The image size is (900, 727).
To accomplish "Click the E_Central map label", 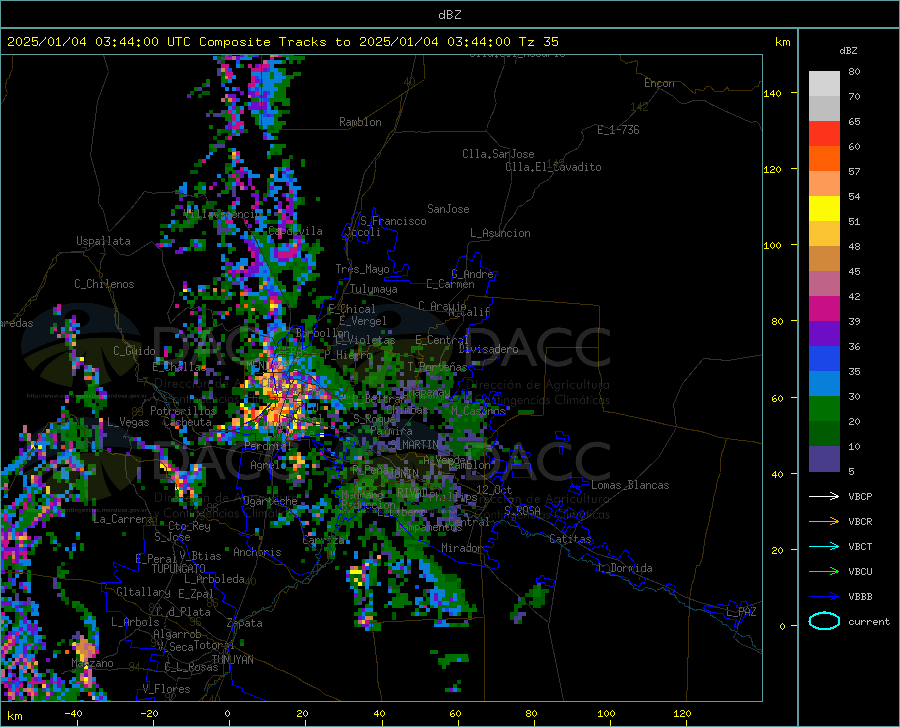I will 442,340.
